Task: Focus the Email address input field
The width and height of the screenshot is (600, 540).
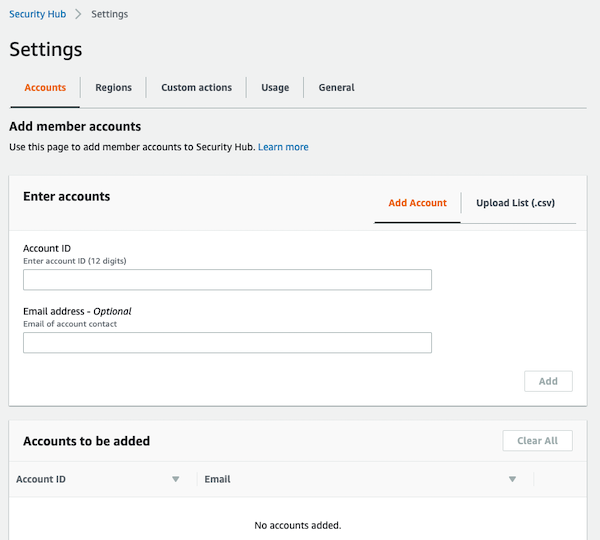Action: coord(227,343)
